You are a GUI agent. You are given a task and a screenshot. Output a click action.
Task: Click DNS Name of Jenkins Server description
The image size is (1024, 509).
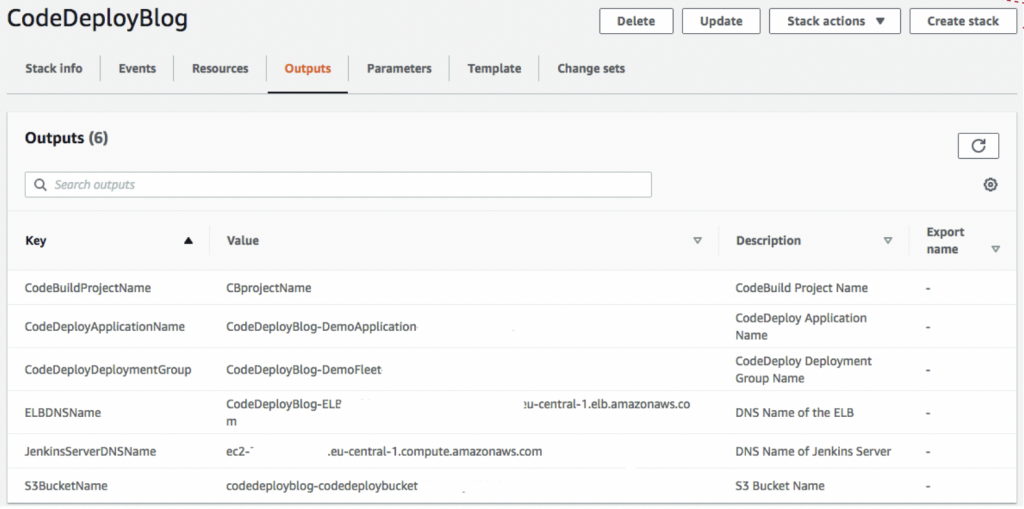[813, 452]
